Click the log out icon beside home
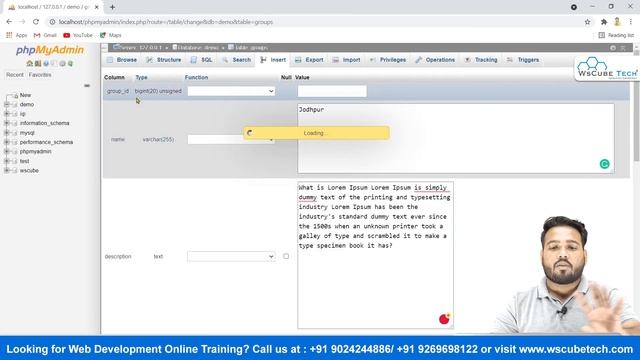Image resolution: width=640 pixels, height=360 pixels. tap(38, 64)
